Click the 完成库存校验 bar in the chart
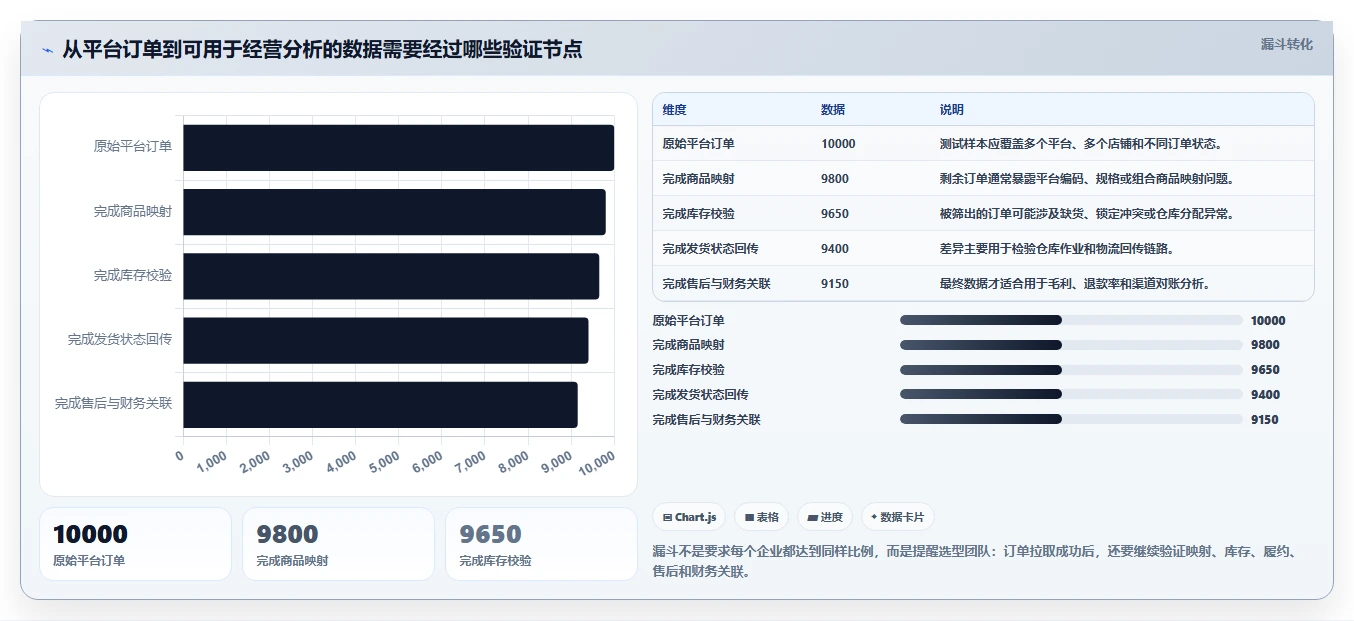 coord(391,276)
